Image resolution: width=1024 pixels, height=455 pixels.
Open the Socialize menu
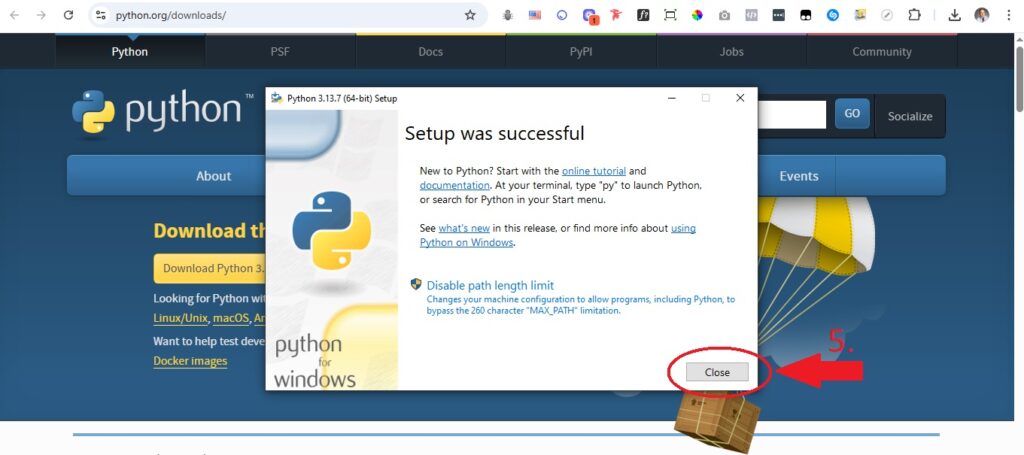click(x=910, y=116)
